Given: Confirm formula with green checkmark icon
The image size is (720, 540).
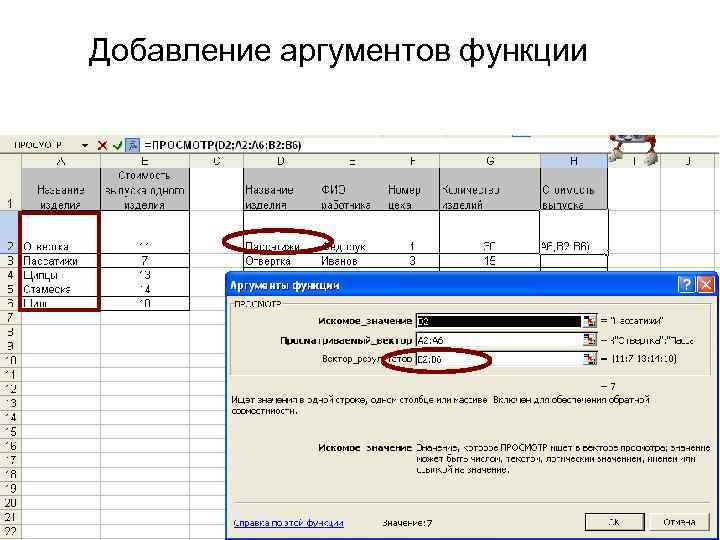Looking at the screenshot, I should coord(118,146).
